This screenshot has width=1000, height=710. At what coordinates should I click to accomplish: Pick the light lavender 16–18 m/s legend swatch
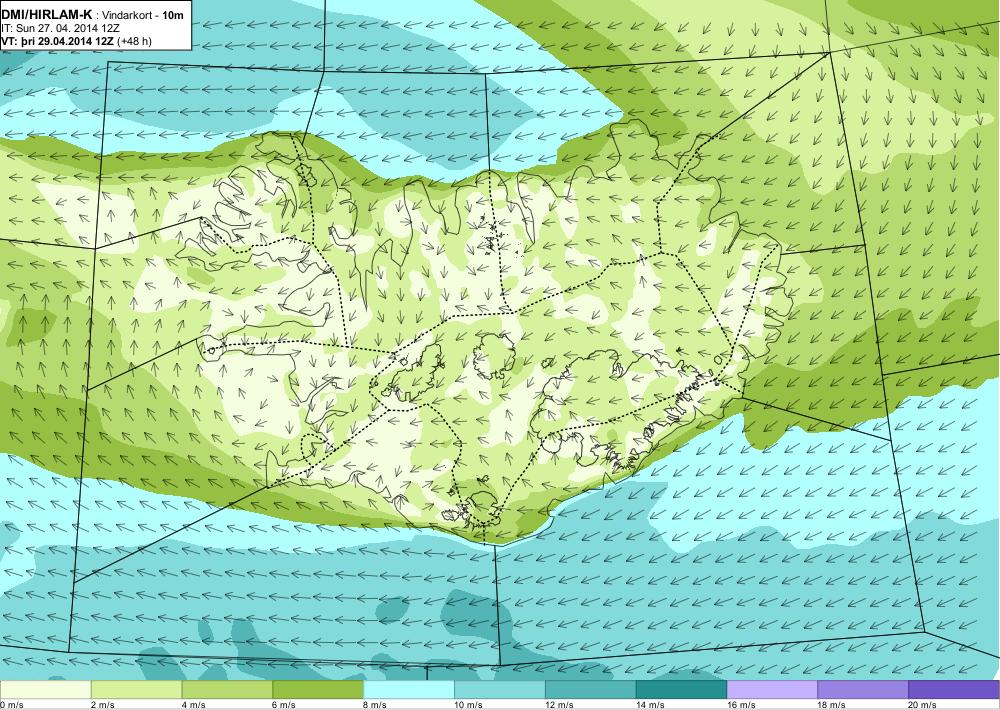coord(772,690)
